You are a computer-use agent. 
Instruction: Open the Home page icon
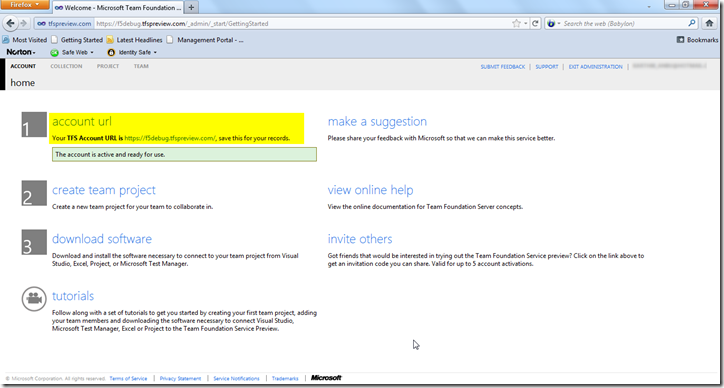point(710,23)
